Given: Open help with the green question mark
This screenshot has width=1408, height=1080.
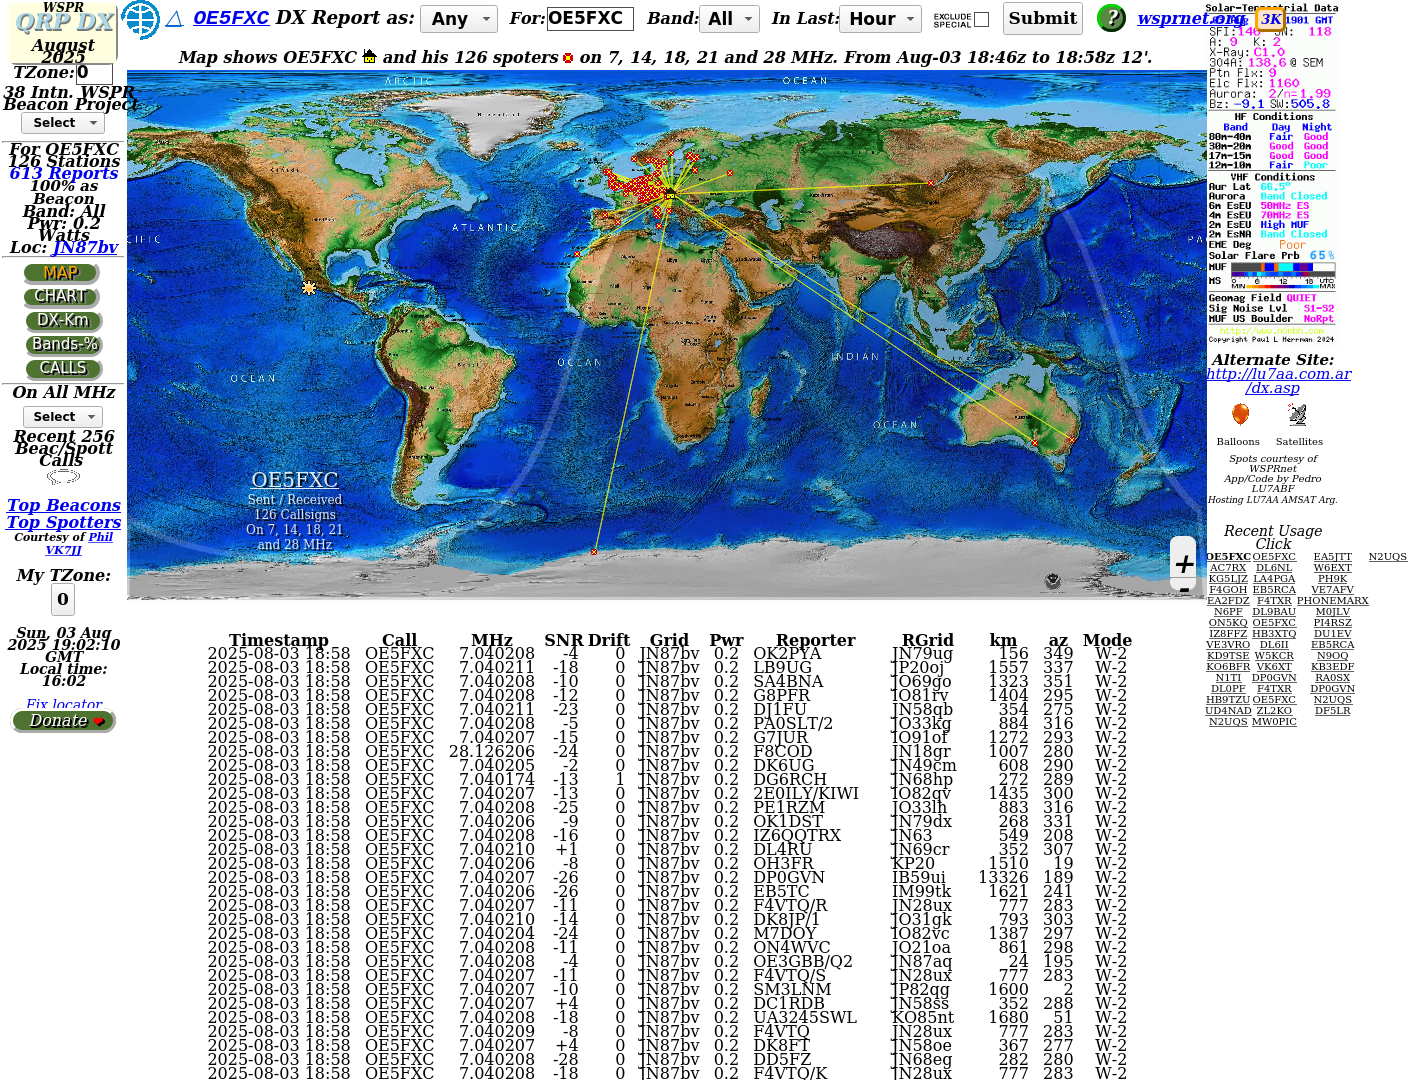Looking at the screenshot, I should (1110, 18).
